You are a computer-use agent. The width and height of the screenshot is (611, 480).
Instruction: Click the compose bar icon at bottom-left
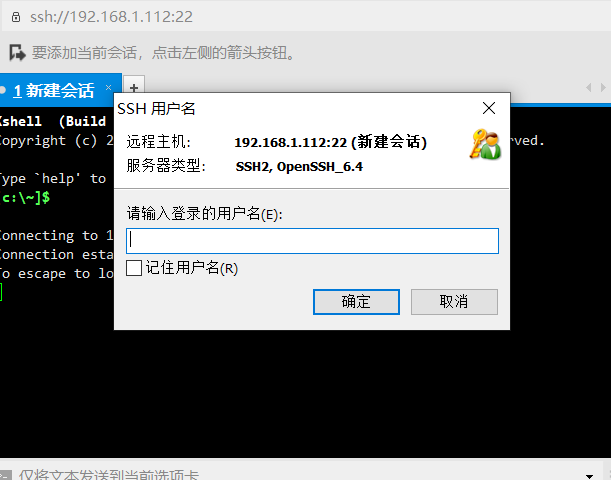(5, 475)
